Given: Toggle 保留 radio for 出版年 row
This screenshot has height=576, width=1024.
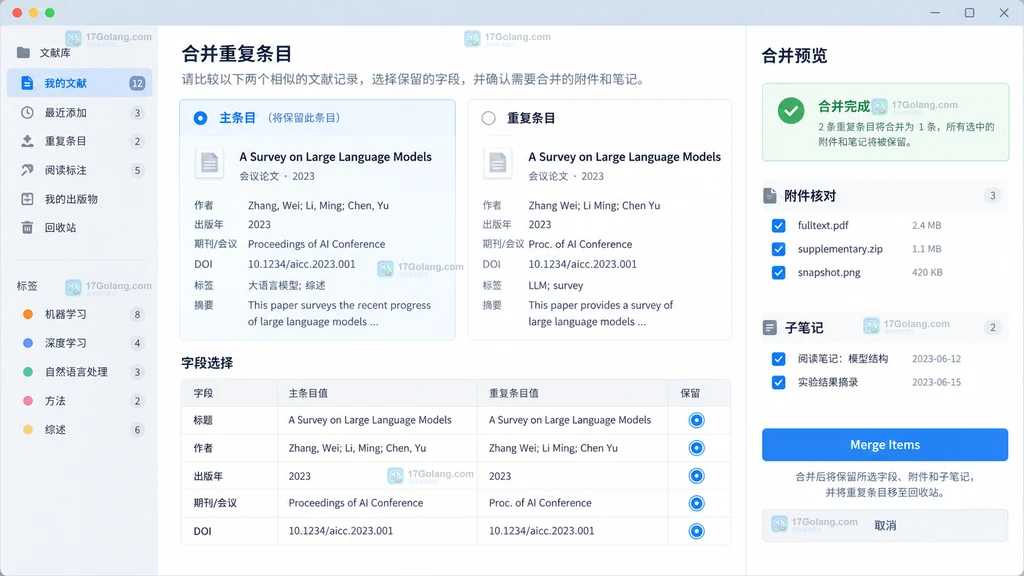Looking at the screenshot, I should point(696,475).
